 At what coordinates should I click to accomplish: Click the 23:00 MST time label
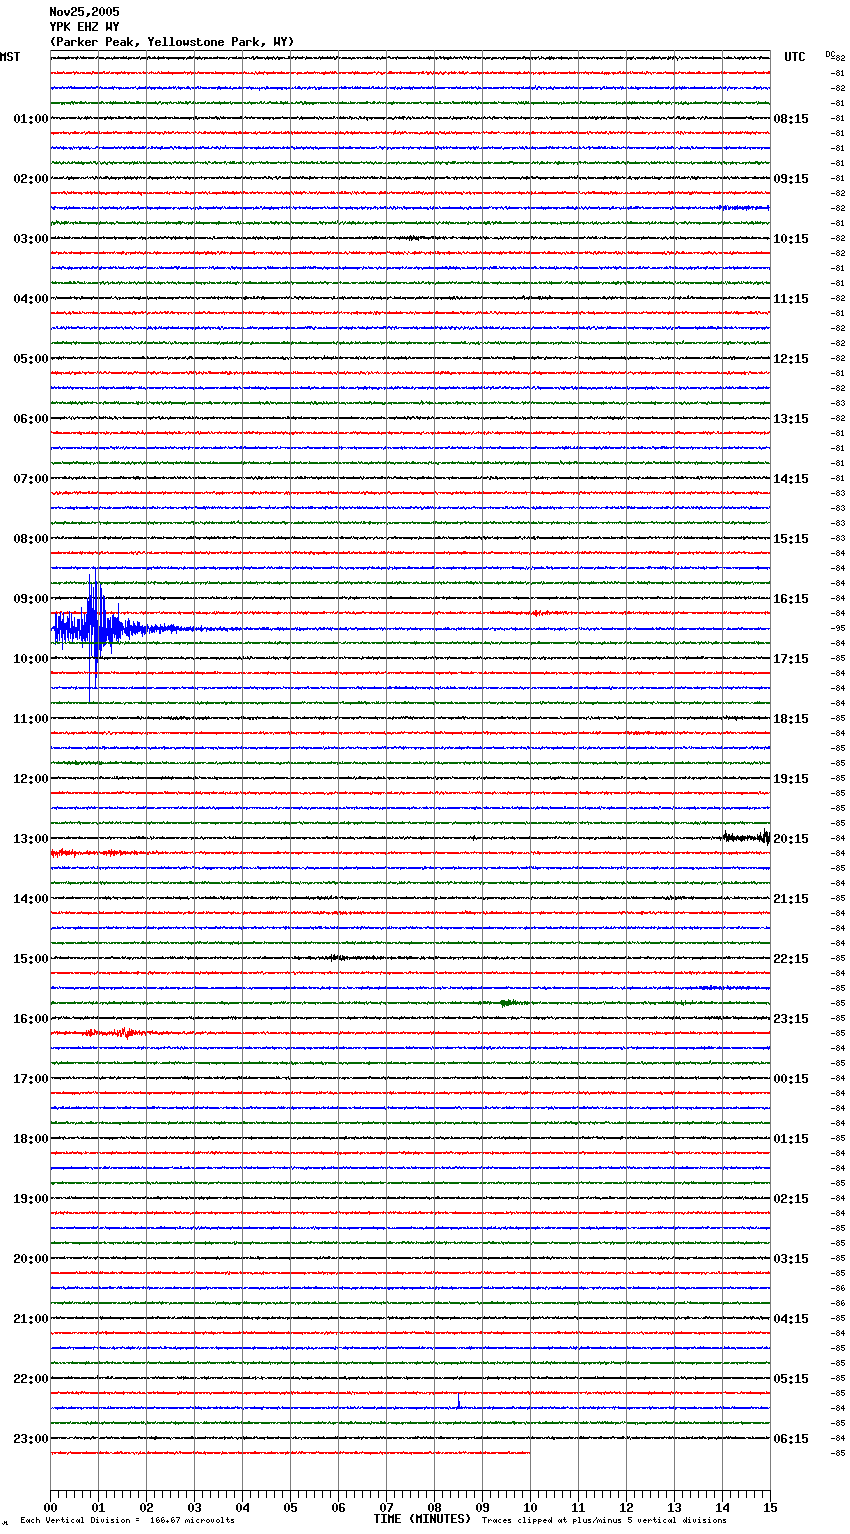[31, 1439]
